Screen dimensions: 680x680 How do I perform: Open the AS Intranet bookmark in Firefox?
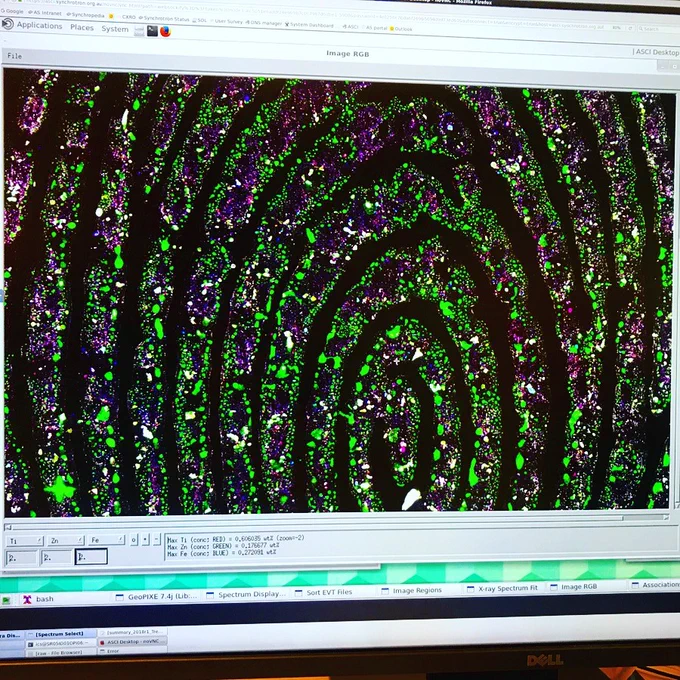click(46, 13)
